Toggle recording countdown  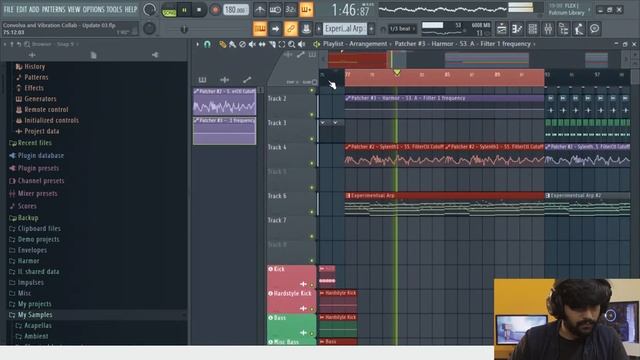click(291, 10)
